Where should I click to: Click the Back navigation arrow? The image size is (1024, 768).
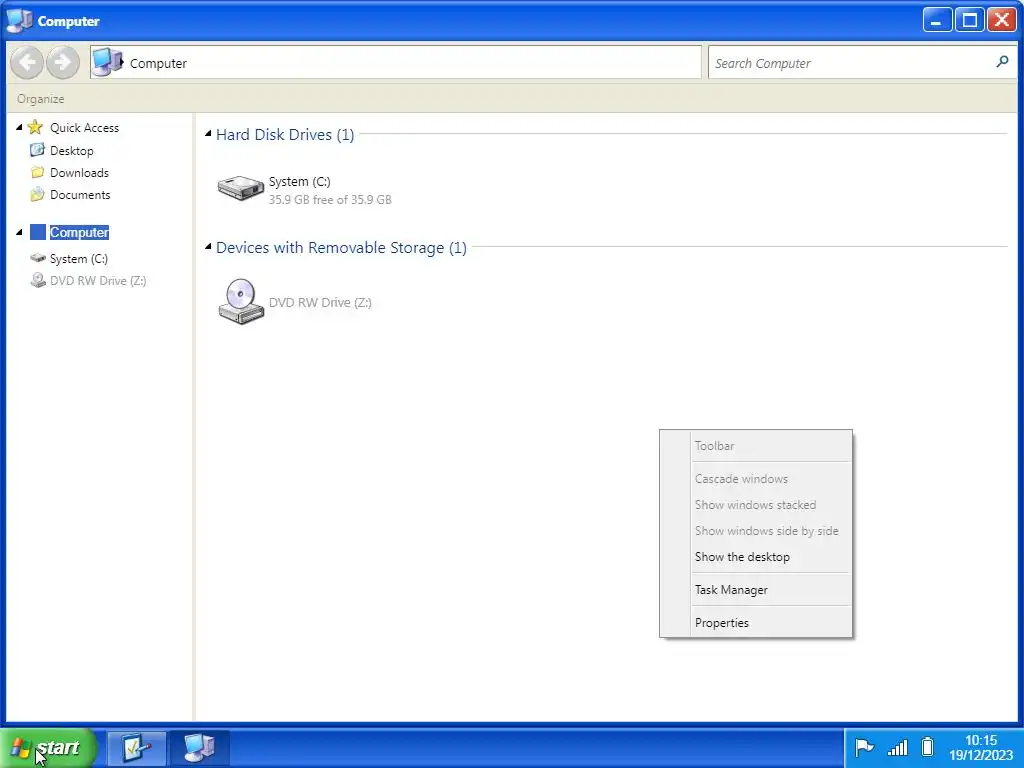27,63
